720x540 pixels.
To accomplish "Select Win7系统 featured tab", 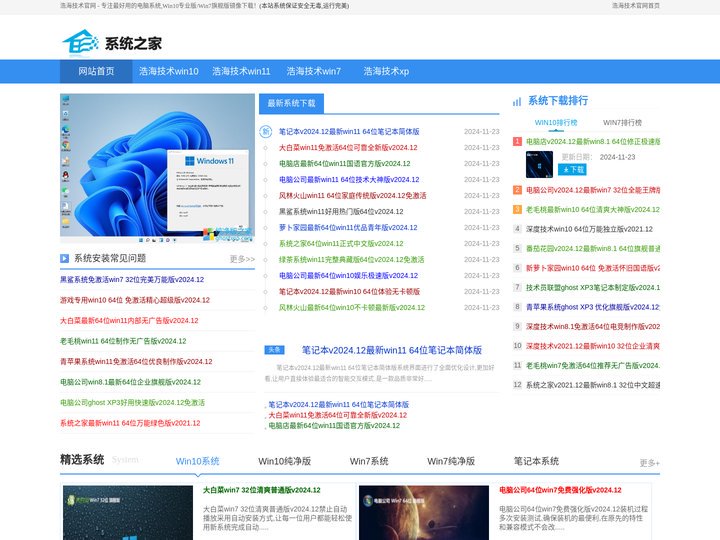I will (x=369, y=461).
